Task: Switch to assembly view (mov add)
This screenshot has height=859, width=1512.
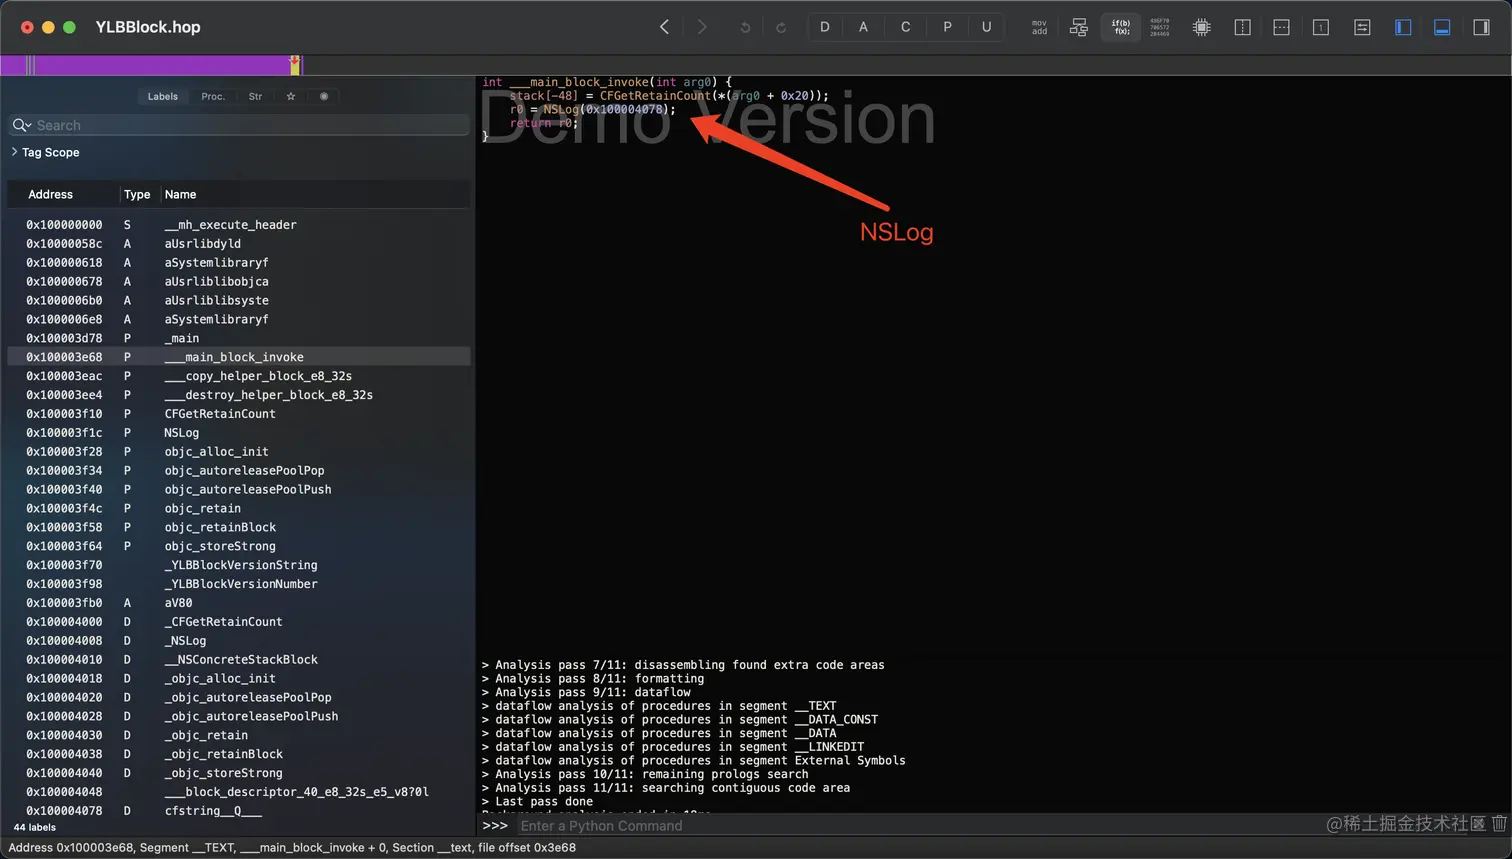Action: pos(1040,28)
